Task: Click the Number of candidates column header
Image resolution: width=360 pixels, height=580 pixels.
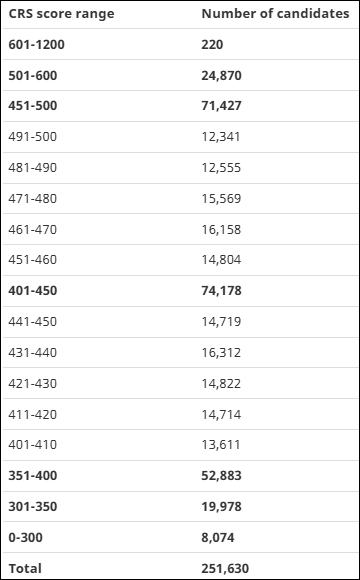Action: coord(275,14)
